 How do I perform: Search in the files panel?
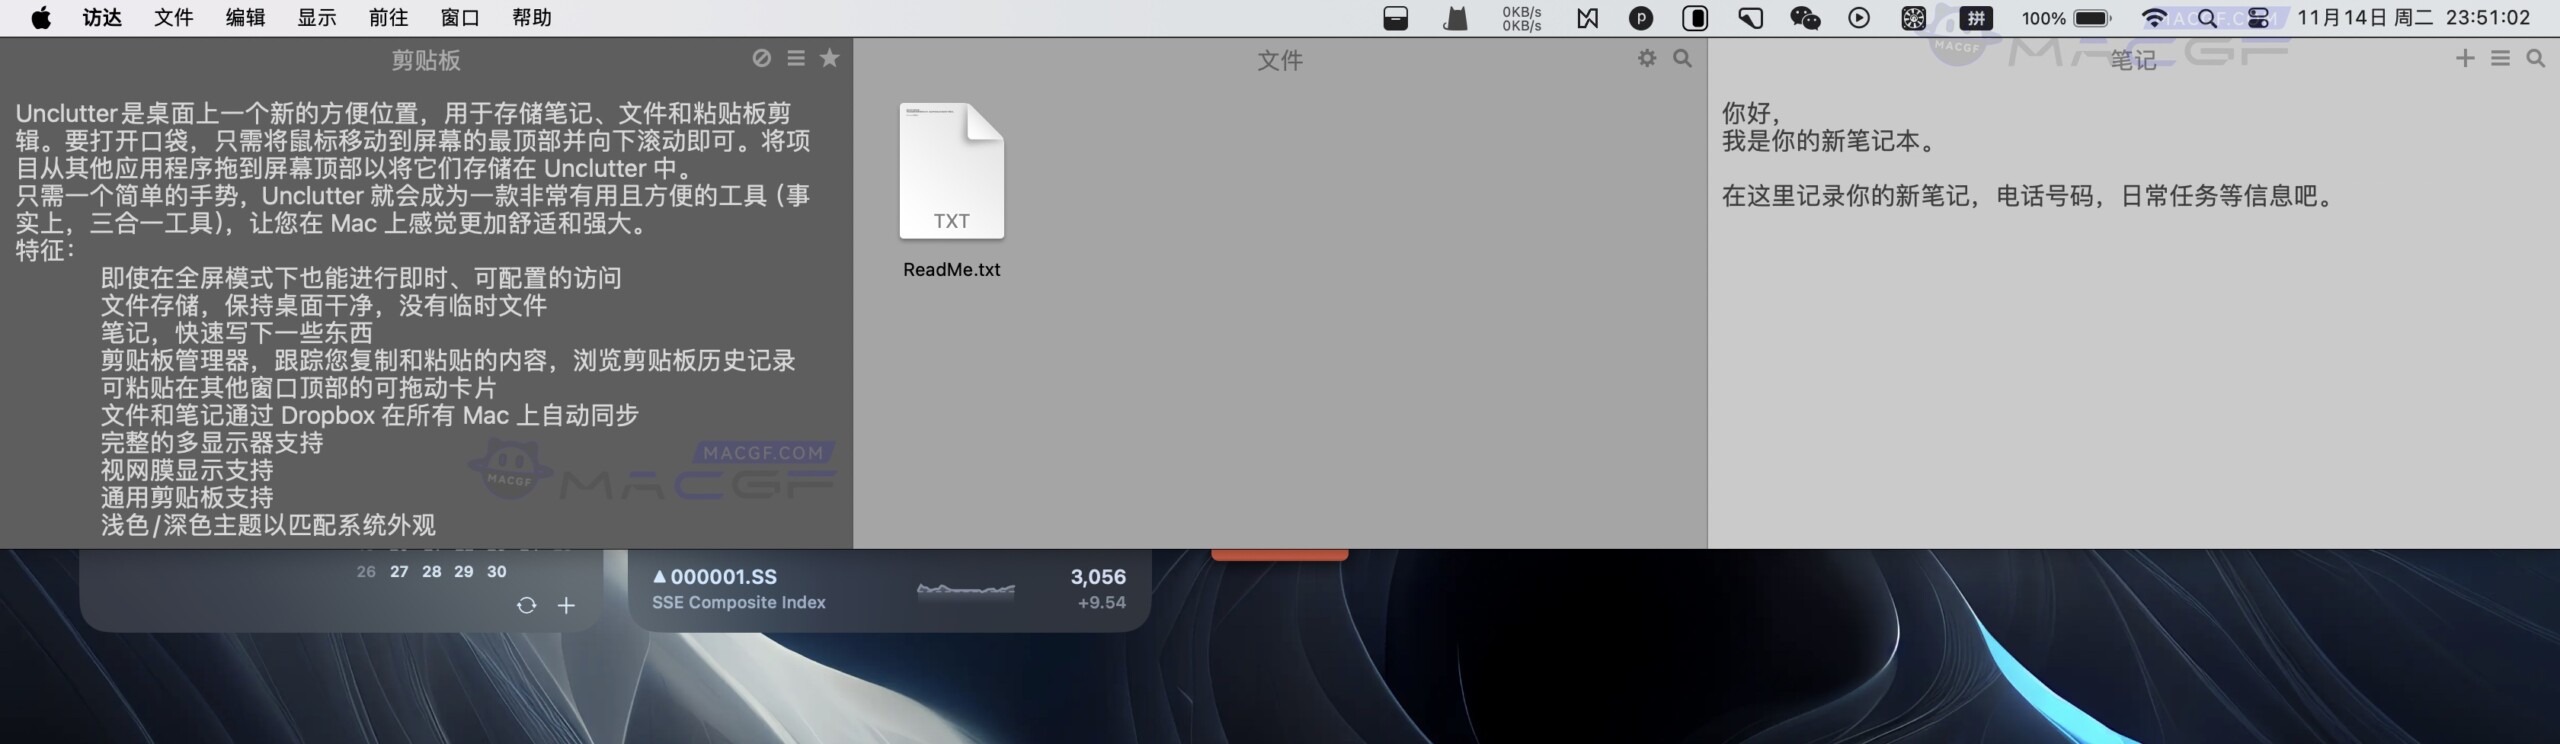1683,59
